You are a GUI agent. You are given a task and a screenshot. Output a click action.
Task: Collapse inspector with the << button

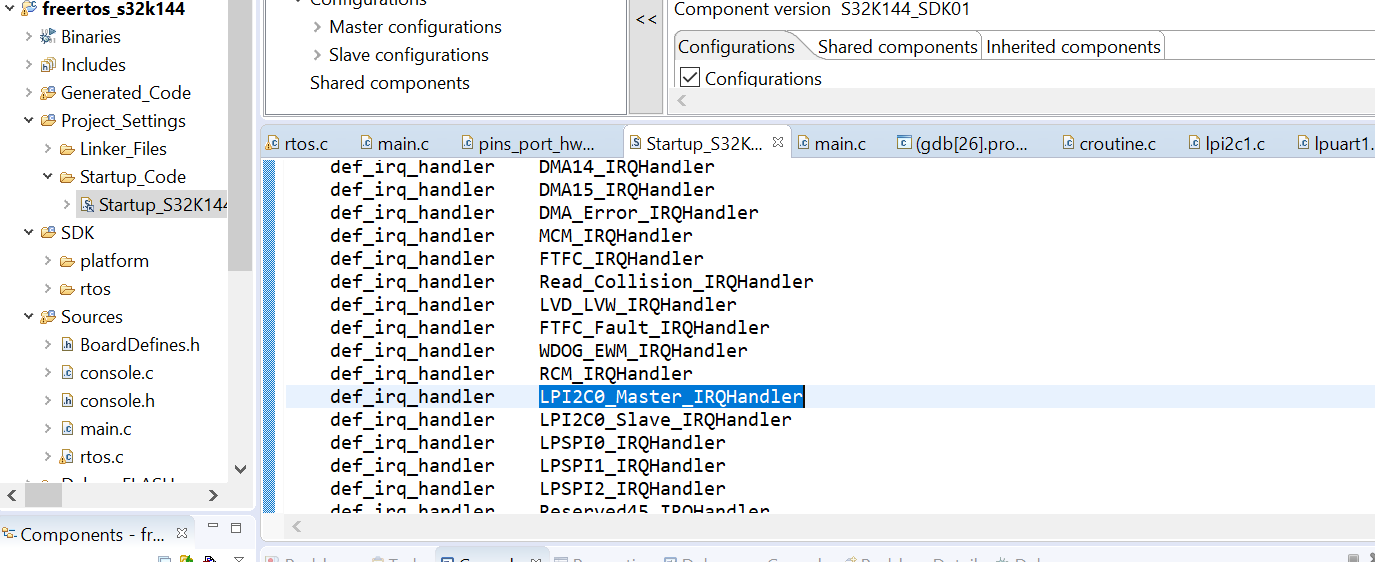click(x=647, y=19)
